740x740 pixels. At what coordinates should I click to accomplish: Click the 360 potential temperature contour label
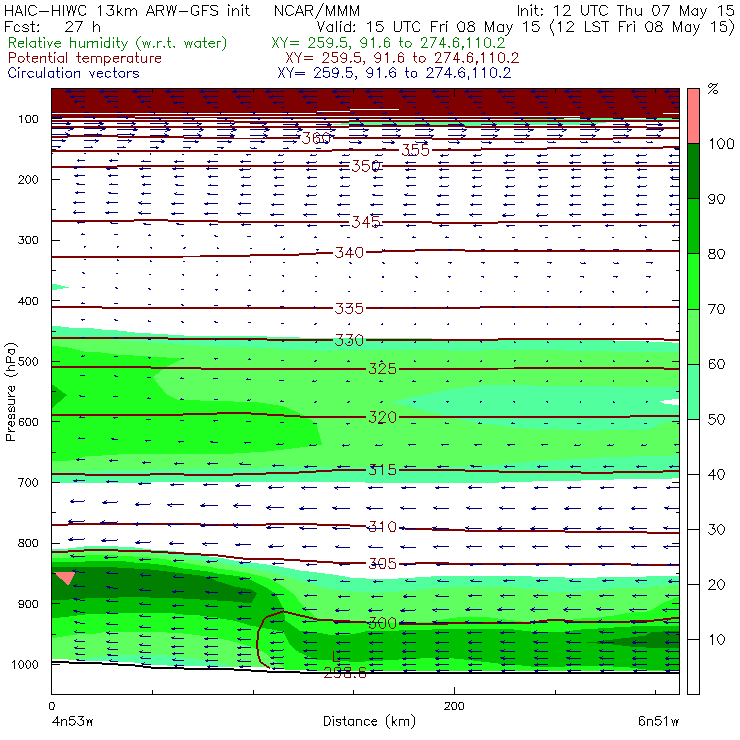tap(316, 138)
